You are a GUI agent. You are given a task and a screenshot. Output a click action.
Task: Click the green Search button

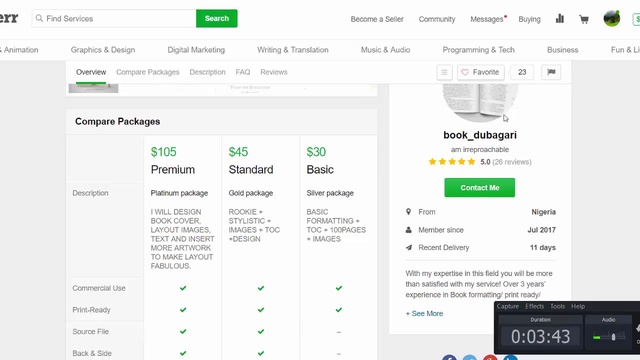coord(217,18)
